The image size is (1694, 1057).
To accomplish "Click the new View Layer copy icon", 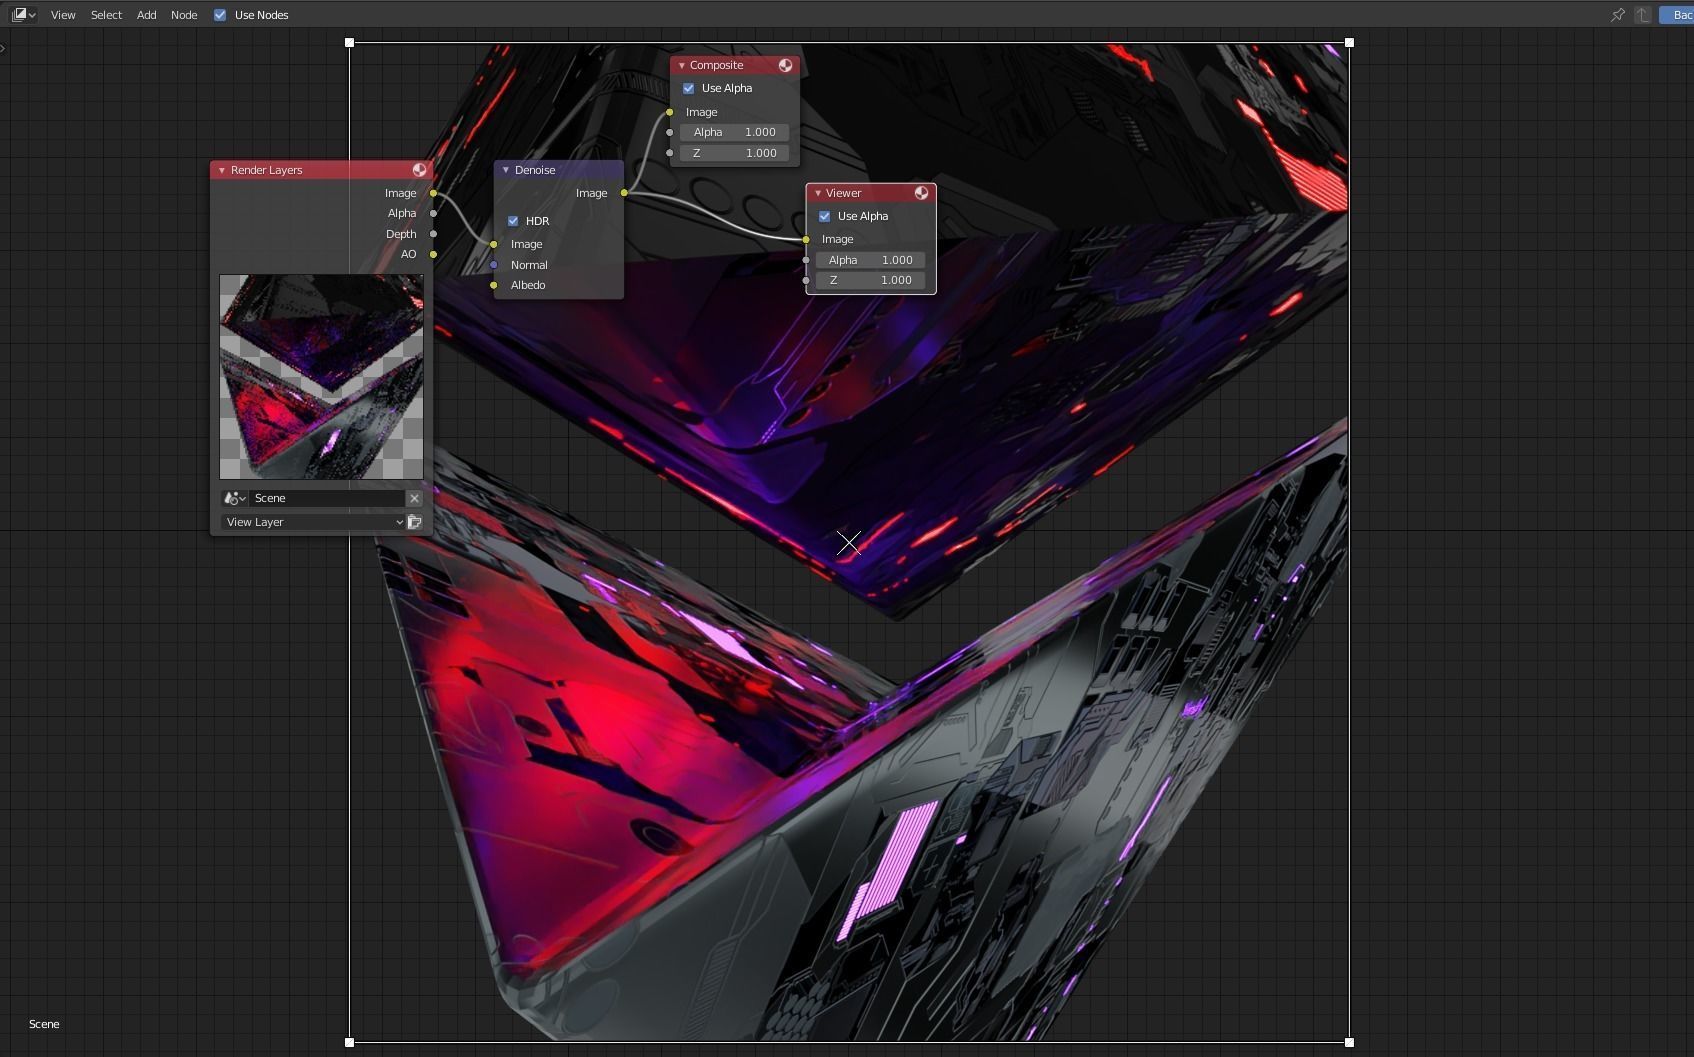I will pos(414,521).
